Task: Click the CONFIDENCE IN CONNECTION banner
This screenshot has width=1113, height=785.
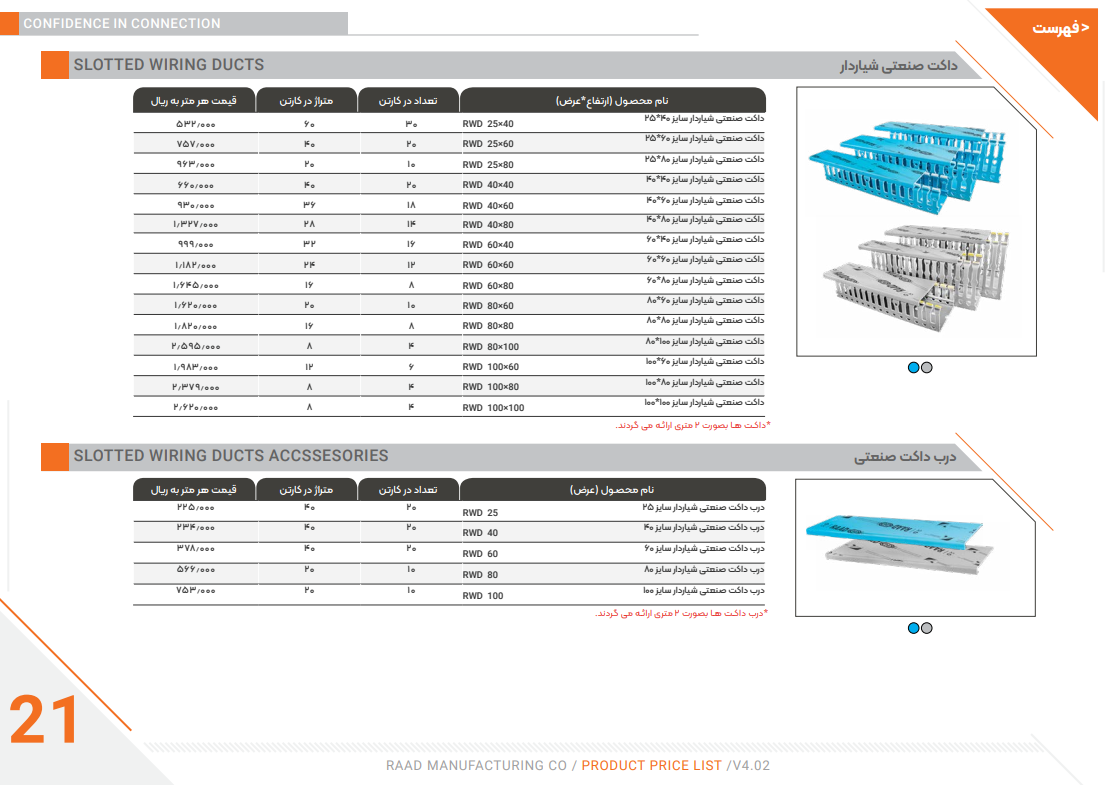Action: 121,23
